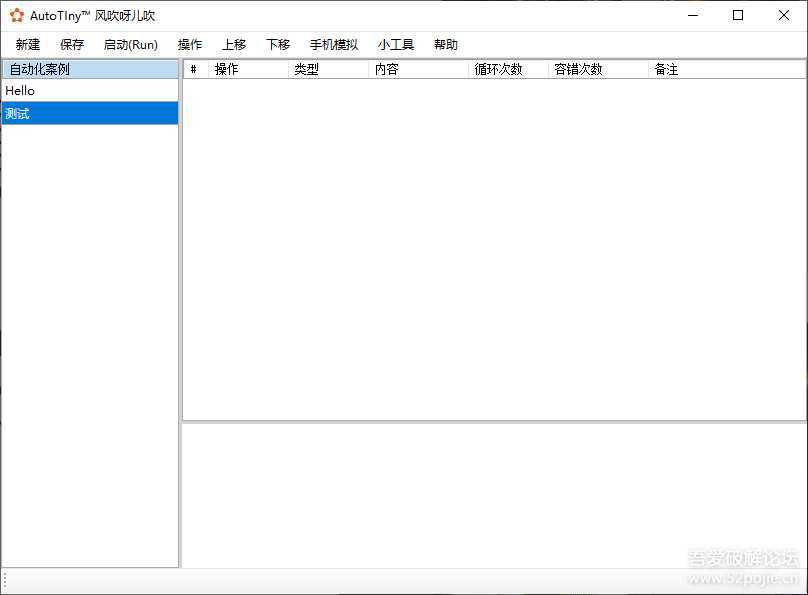Click the 类型 column header
This screenshot has height=595, width=808.
(306, 69)
